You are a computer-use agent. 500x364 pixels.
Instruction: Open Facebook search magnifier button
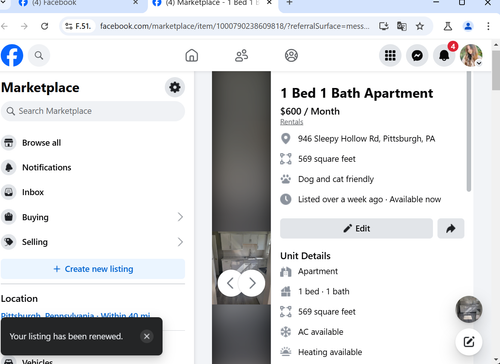[x=39, y=55]
